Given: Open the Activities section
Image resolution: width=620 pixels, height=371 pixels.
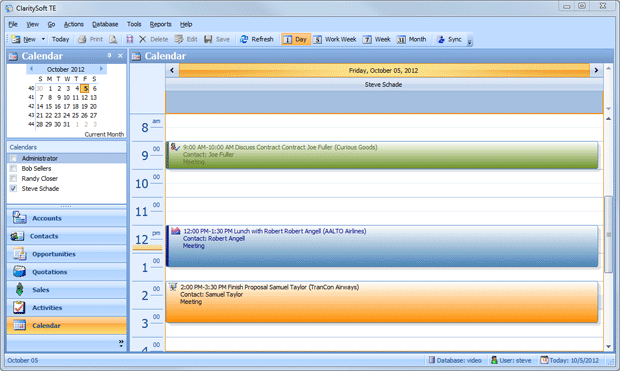Looking at the screenshot, I should 66,307.
